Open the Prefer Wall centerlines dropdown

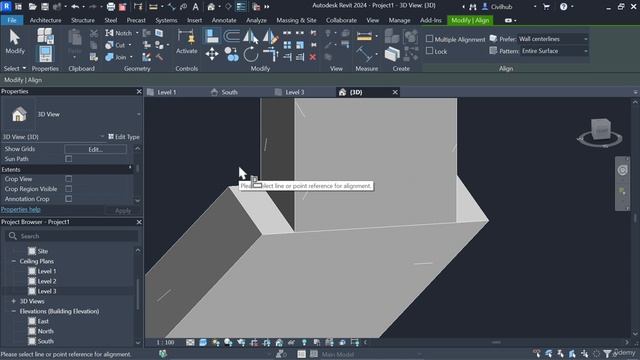click(553, 39)
